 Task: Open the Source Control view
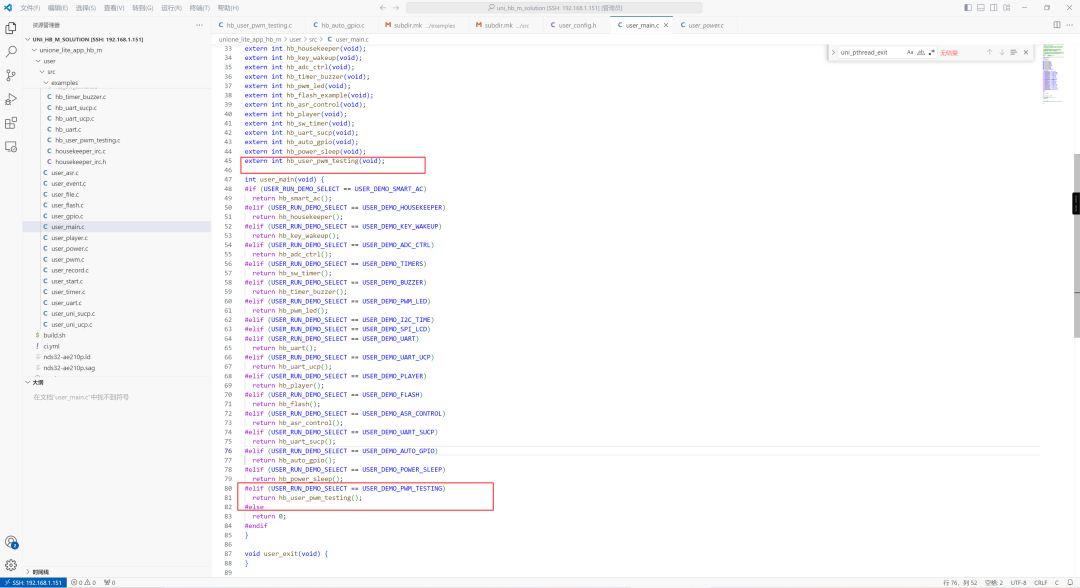pos(11,76)
